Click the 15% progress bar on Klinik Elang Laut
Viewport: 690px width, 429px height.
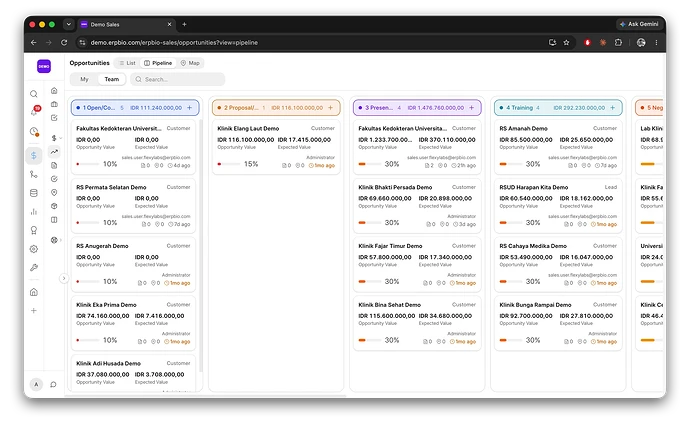click(x=228, y=164)
